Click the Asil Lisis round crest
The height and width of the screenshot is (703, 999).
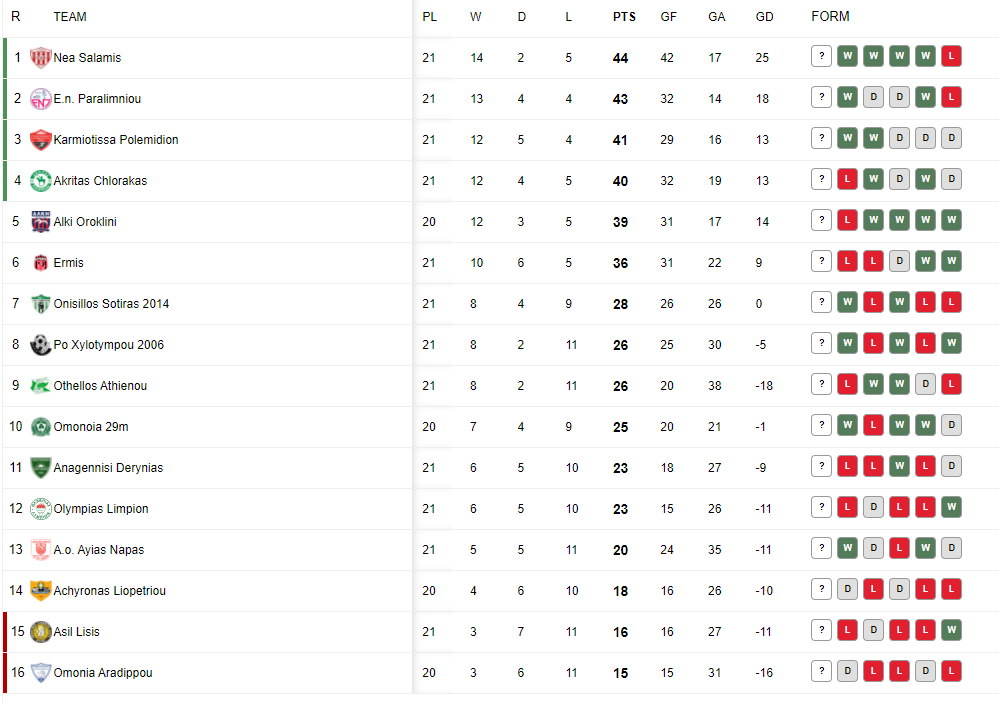[41, 632]
